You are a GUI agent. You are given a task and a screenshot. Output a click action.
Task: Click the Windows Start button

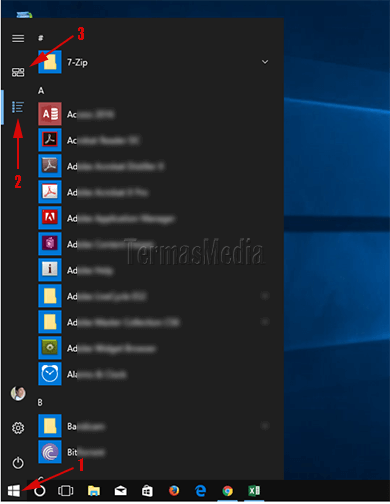(x=14, y=491)
